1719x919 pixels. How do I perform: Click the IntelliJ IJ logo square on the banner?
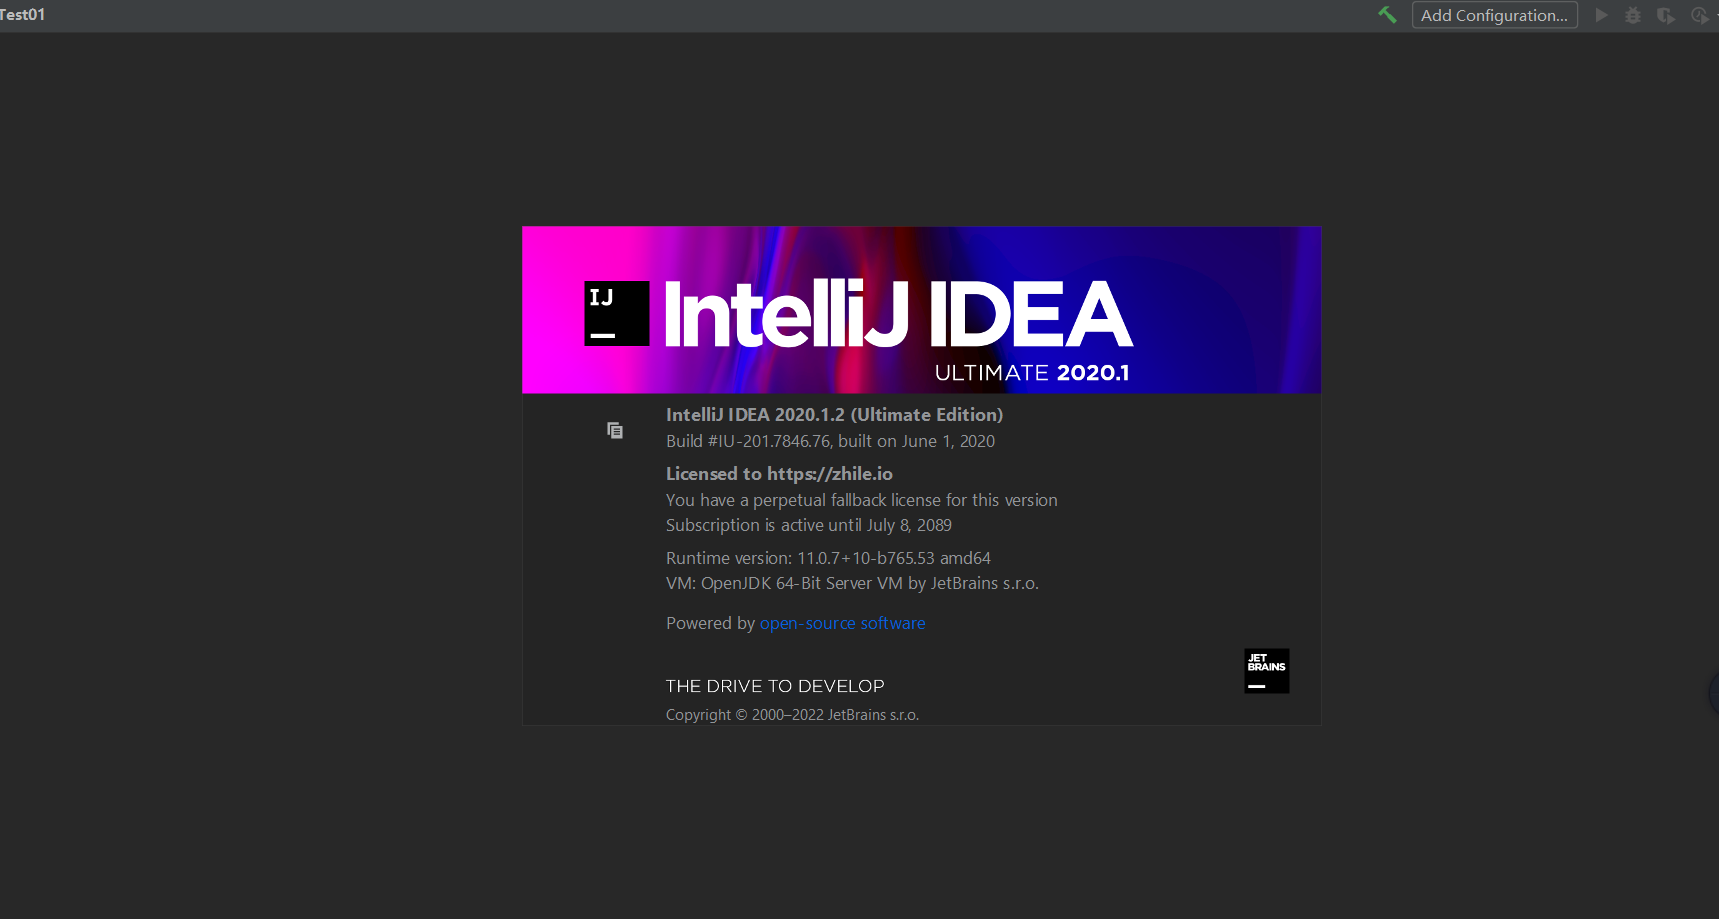617,313
